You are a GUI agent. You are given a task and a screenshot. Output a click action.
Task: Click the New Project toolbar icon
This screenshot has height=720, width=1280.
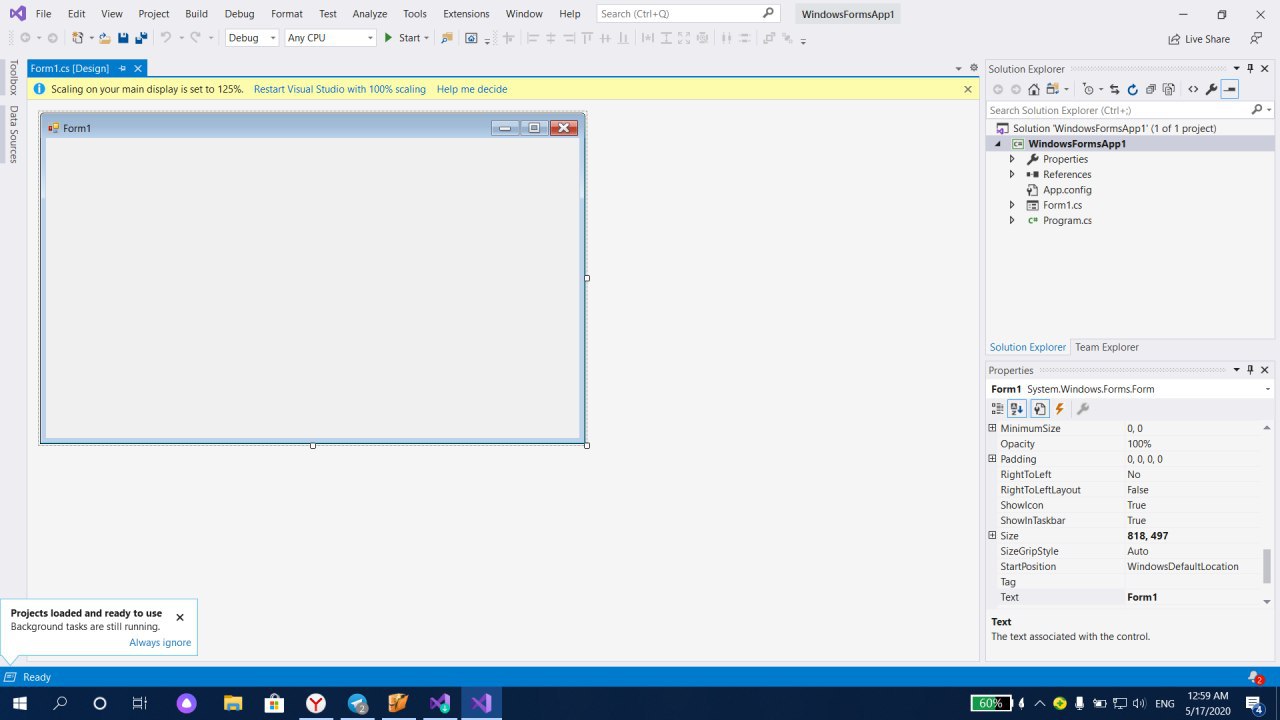pos(77,38)
